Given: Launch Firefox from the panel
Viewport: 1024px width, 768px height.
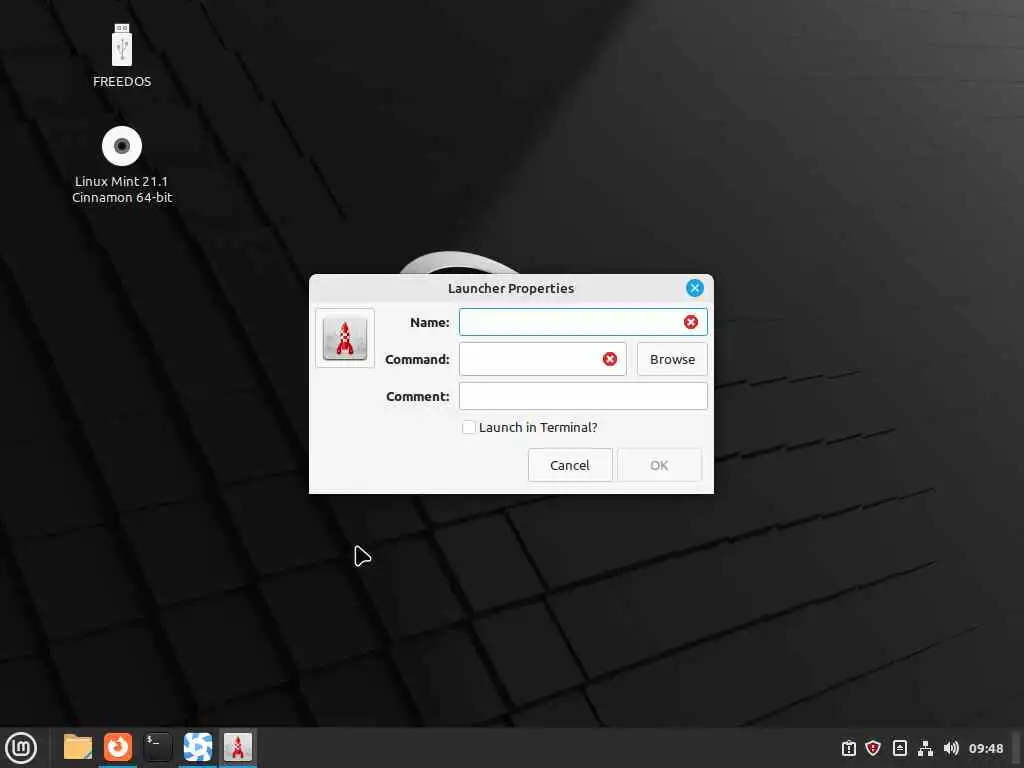Looking at the screenshot, I should coord(118,747).
